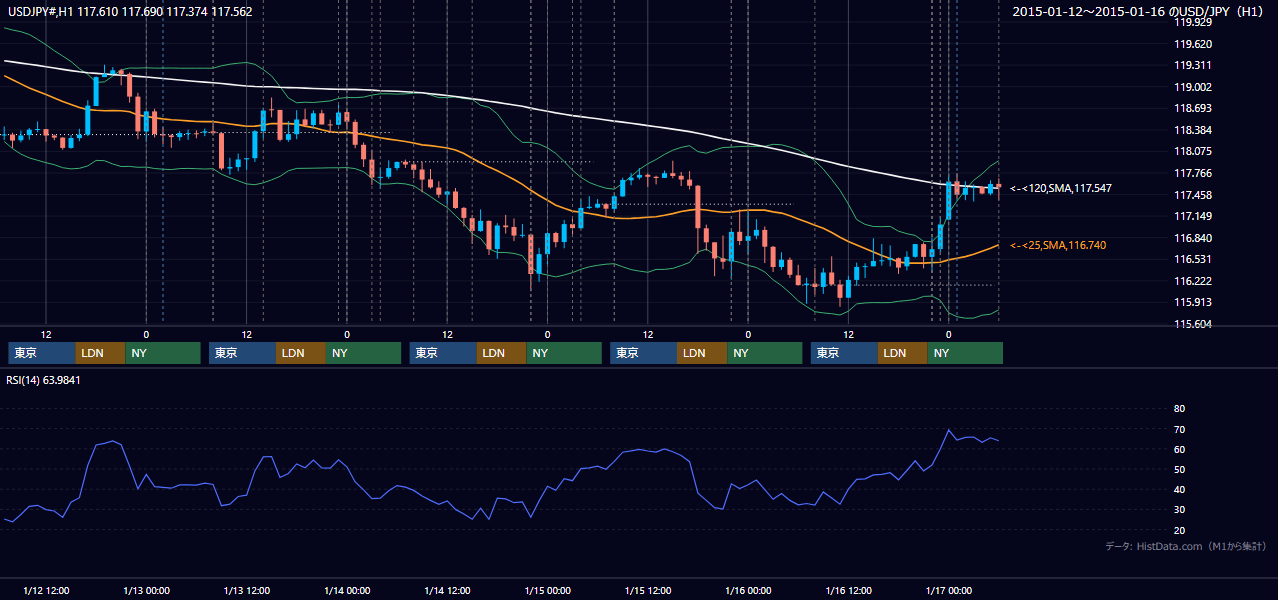The width and height of the screenshot is (1278, 600).
Task: Click price axis value 118.384
Action: pos(1192,130)
